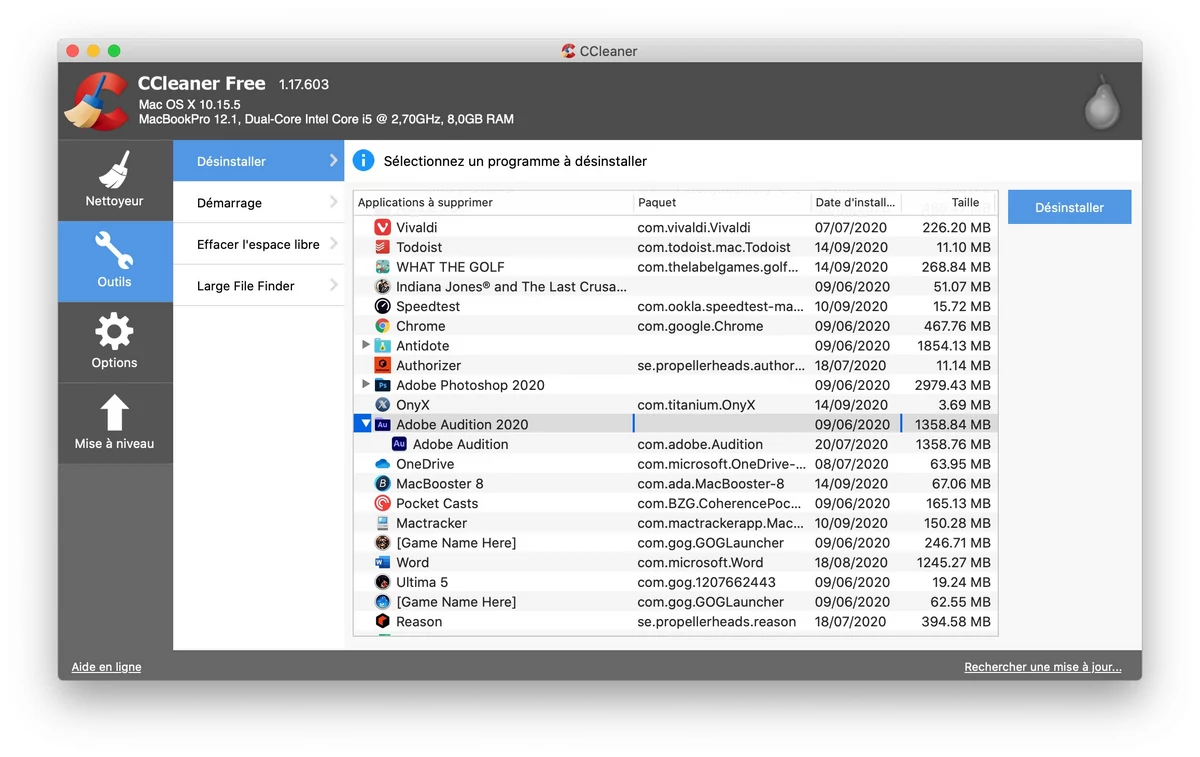Click the 07/07/2020 install date

click(x=851, y=228)
